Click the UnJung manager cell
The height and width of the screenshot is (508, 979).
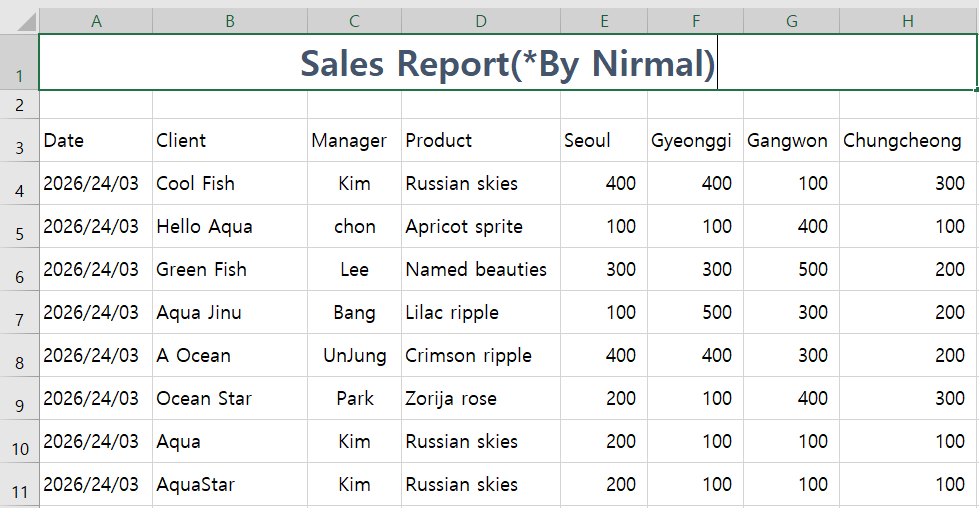[x=354, y=356]
